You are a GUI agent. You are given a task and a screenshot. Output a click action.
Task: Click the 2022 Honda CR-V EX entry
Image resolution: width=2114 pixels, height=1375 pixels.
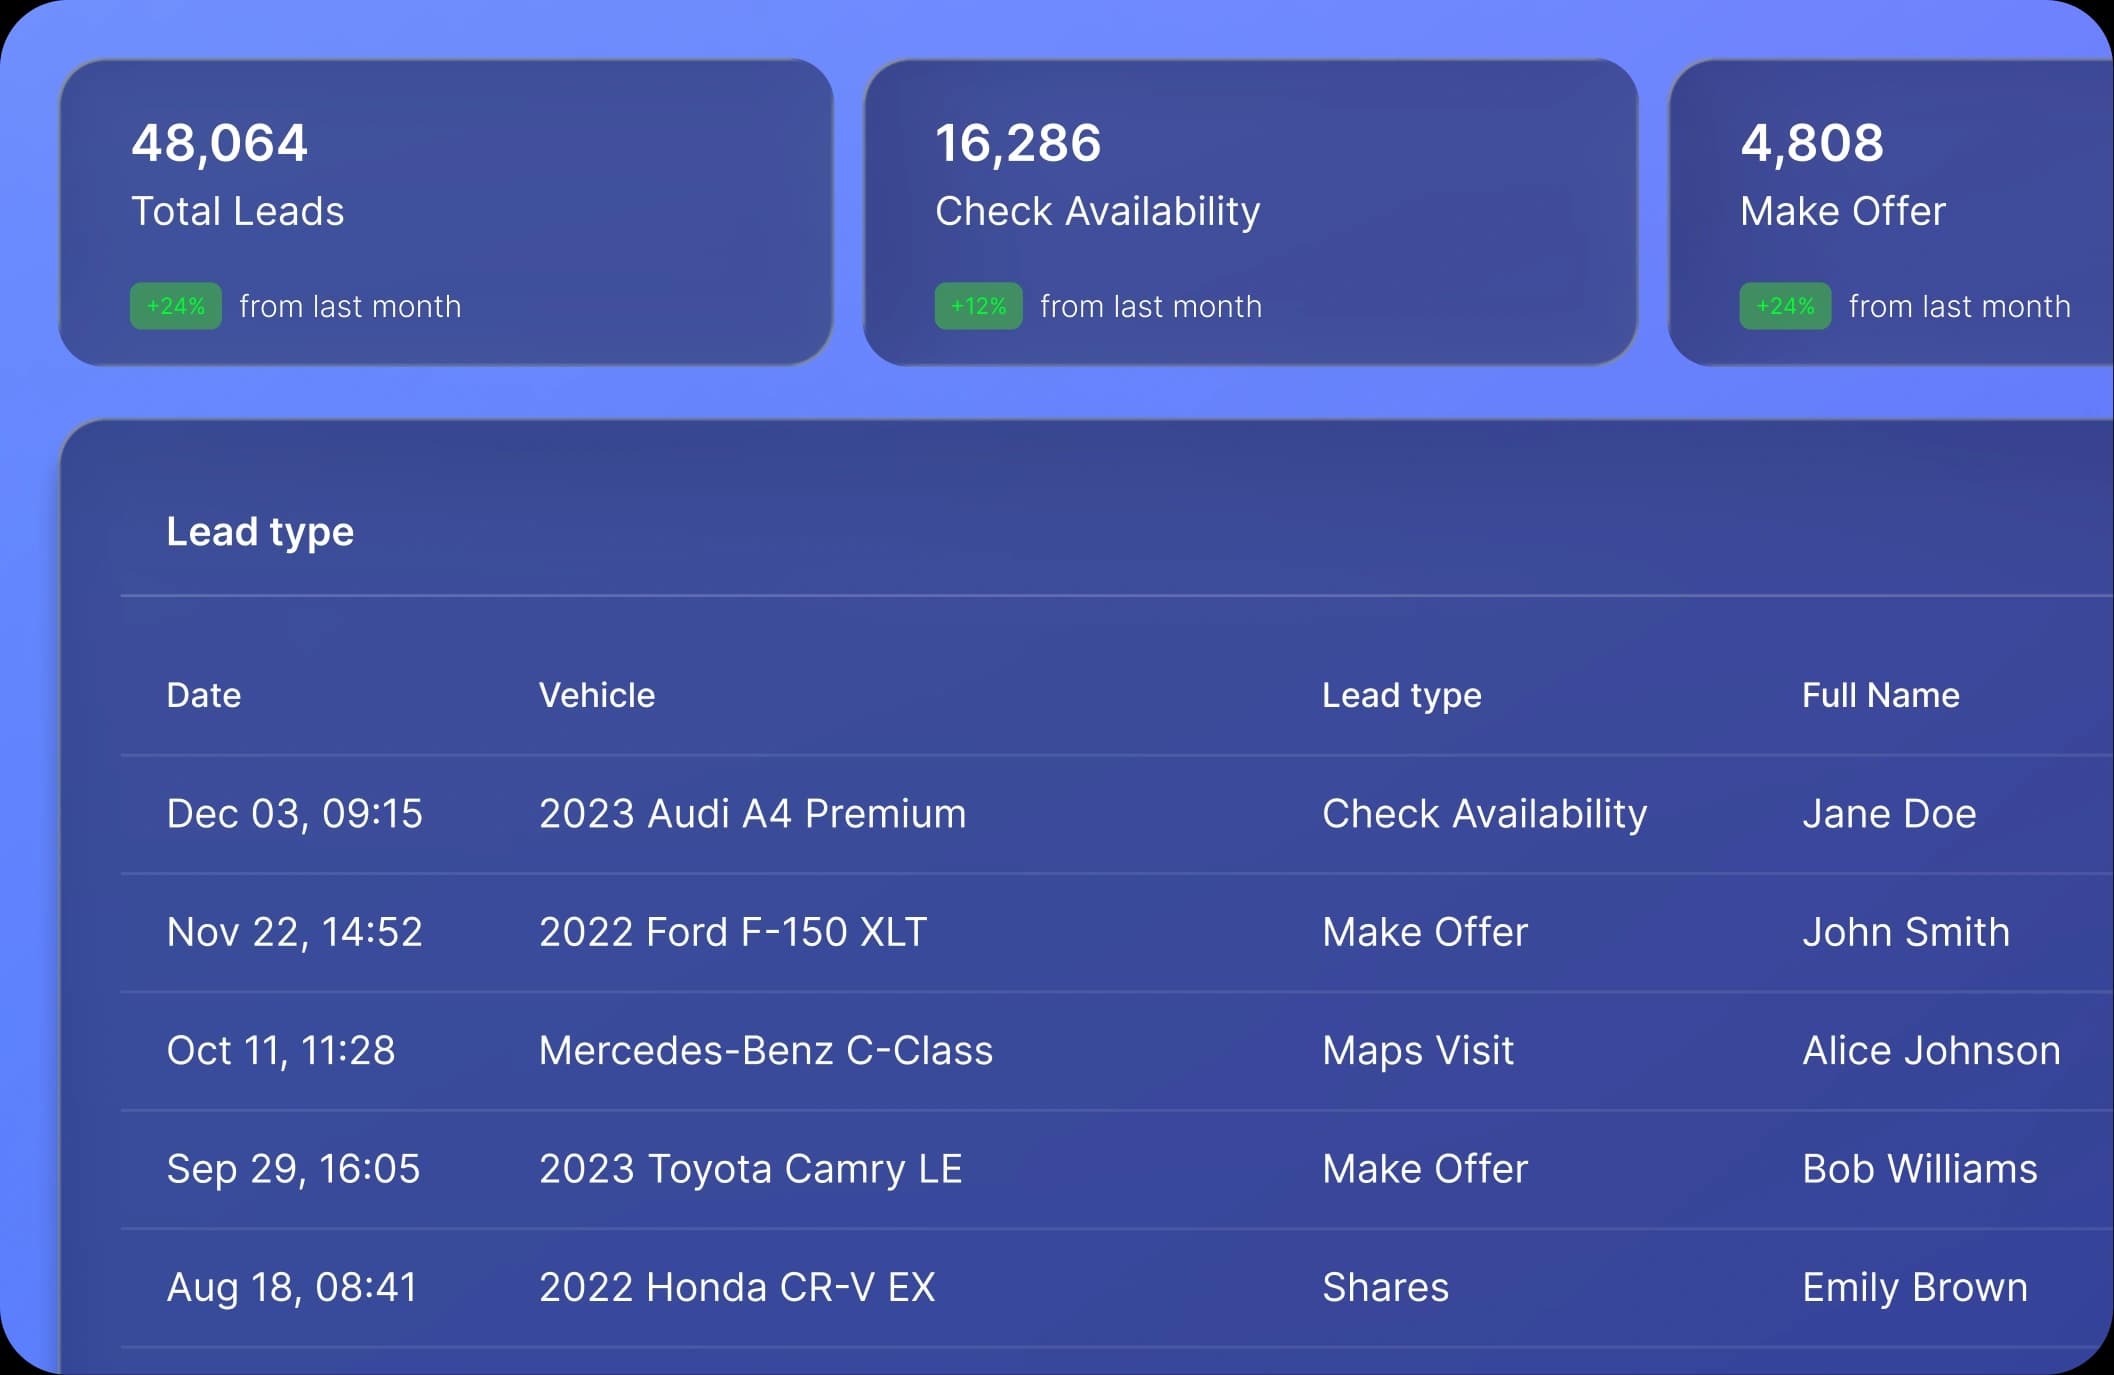737,1287
